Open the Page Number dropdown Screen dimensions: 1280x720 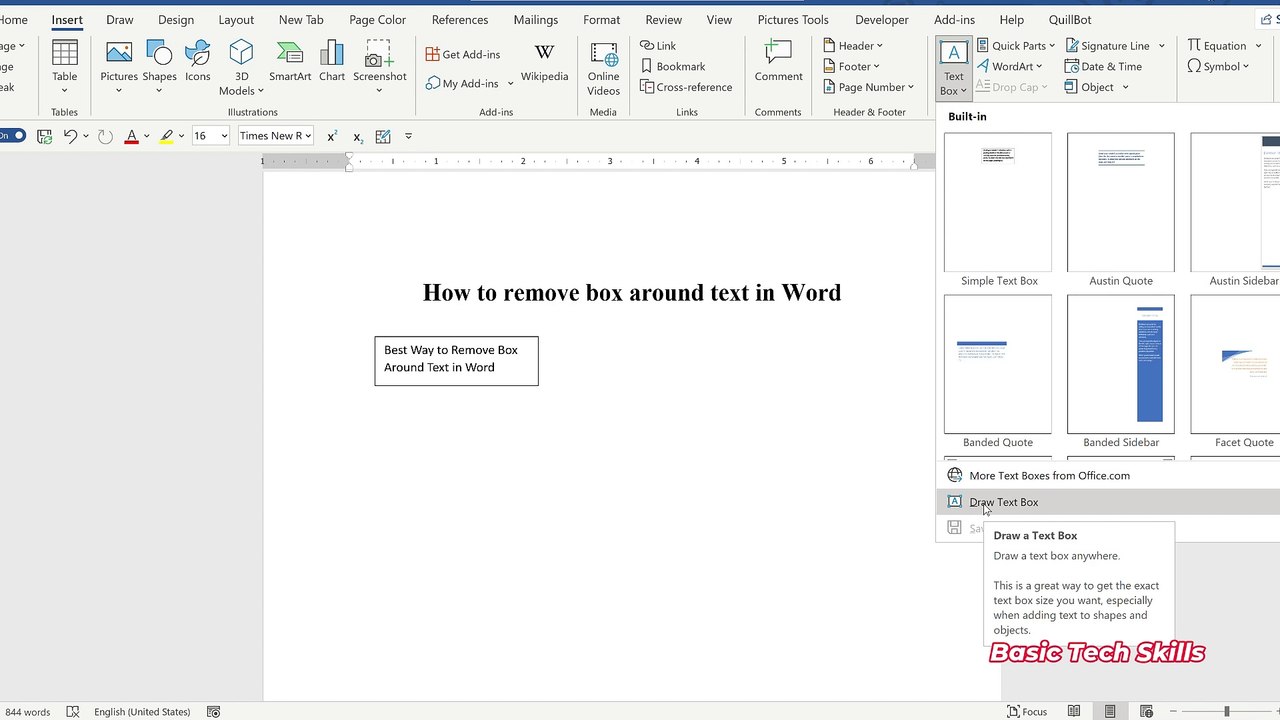(x=869, y=87)
